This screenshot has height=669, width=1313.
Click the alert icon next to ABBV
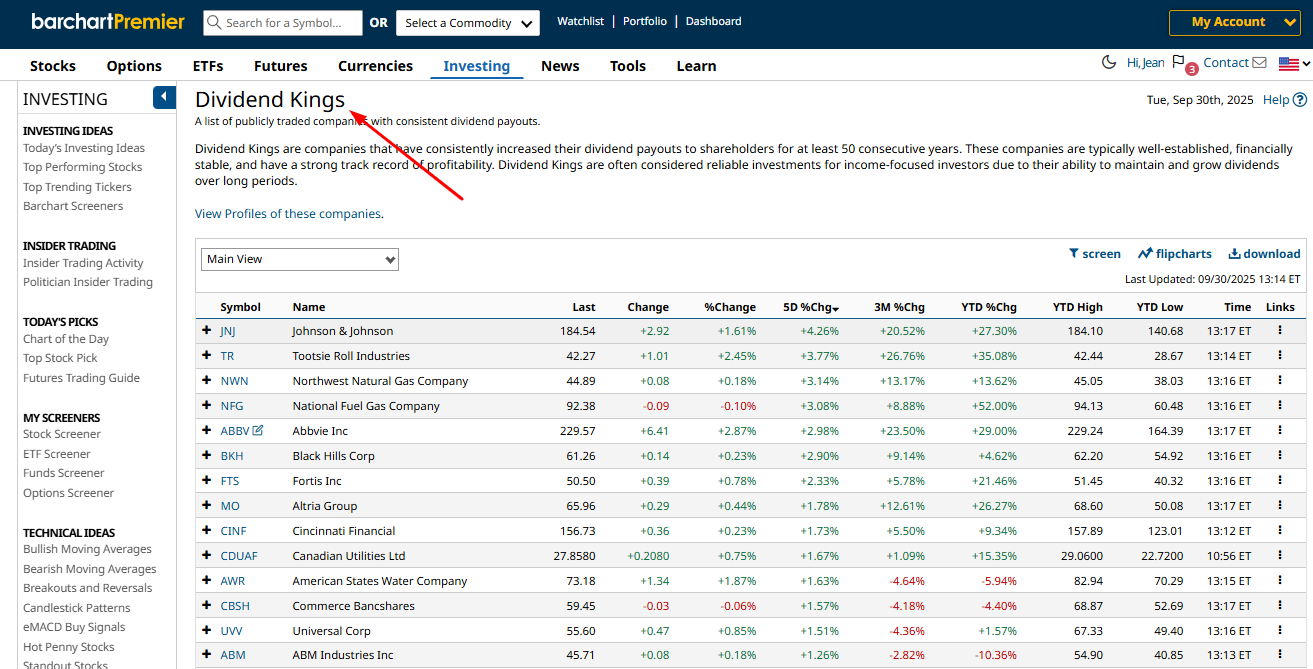tap(258, 430)
